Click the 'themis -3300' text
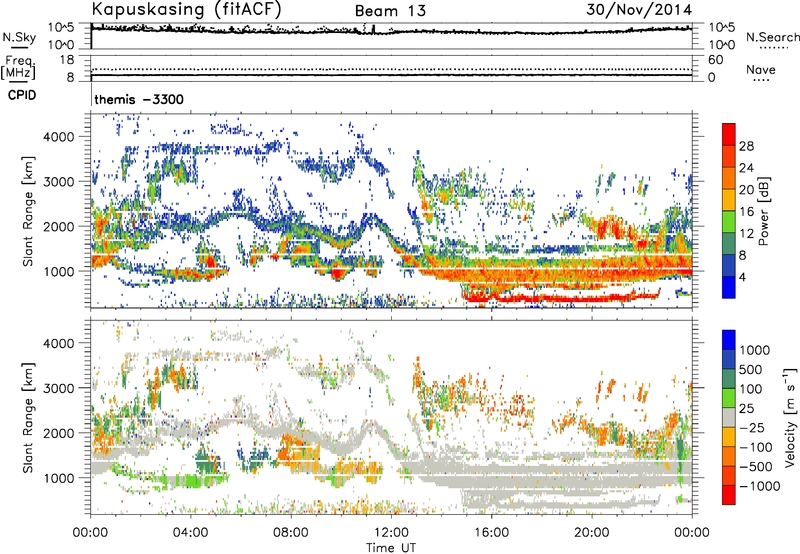The width and height of the screenshot is (800, 554). [x=139, y=99]
